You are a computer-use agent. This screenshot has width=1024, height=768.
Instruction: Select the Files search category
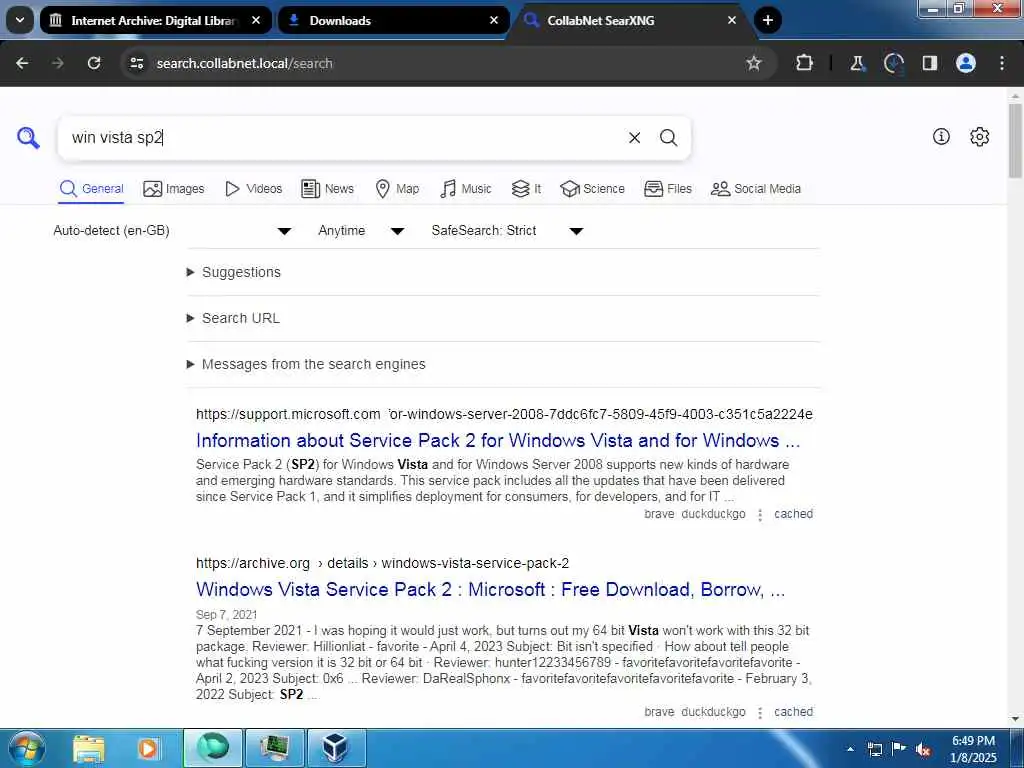pyautogui.click(x=667, y=189)
